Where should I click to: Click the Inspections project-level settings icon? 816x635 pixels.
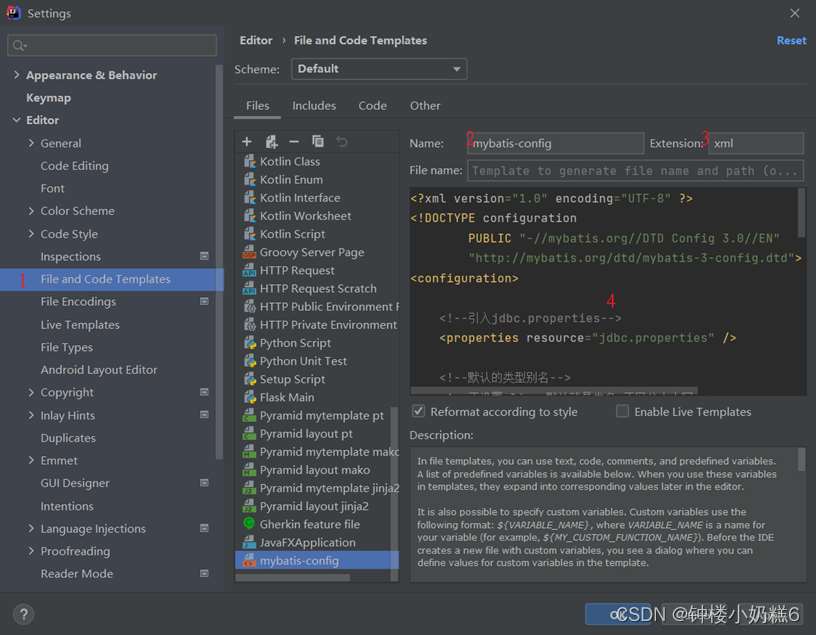(x=205, y=256)
